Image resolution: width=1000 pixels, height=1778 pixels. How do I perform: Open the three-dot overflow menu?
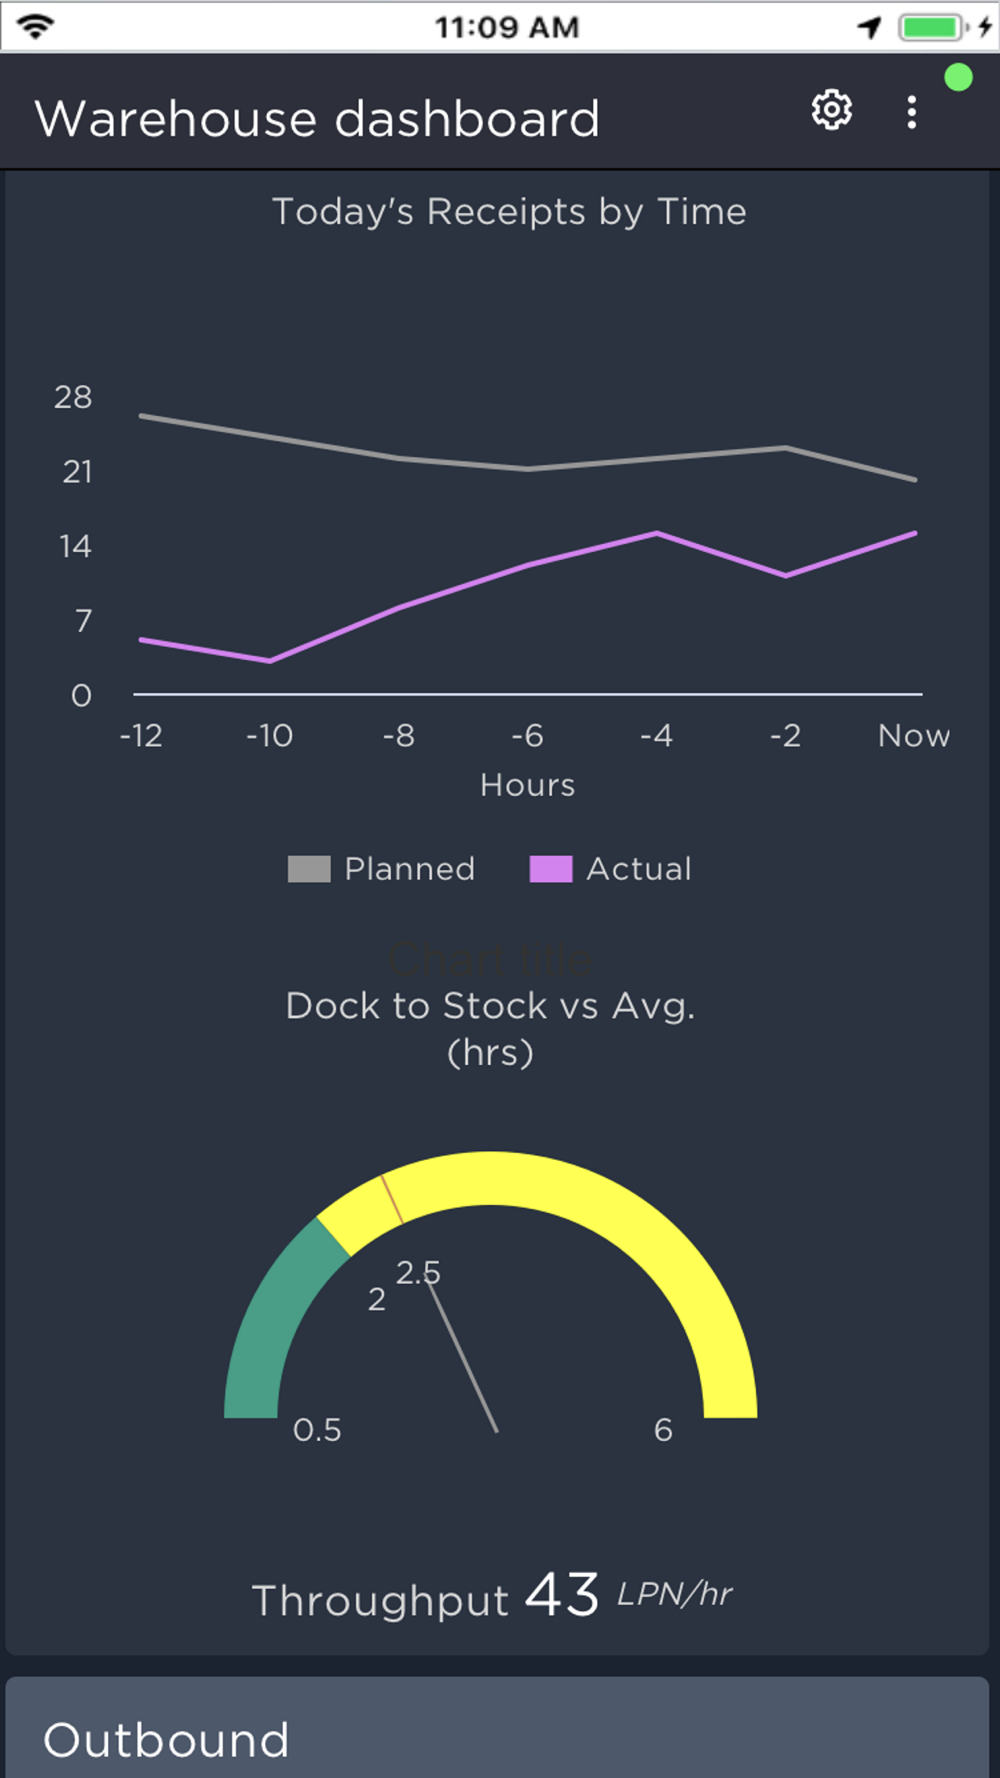(x=911, y=112)
